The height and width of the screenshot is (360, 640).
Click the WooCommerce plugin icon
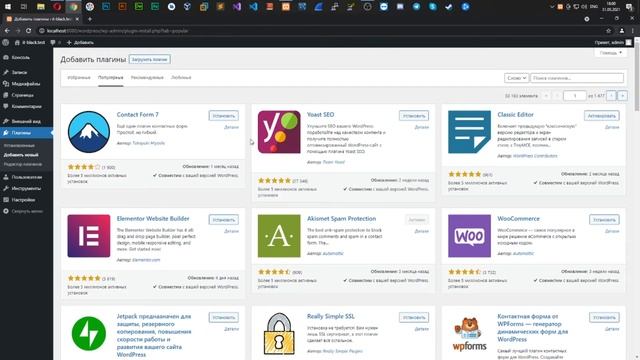[469, 236]
